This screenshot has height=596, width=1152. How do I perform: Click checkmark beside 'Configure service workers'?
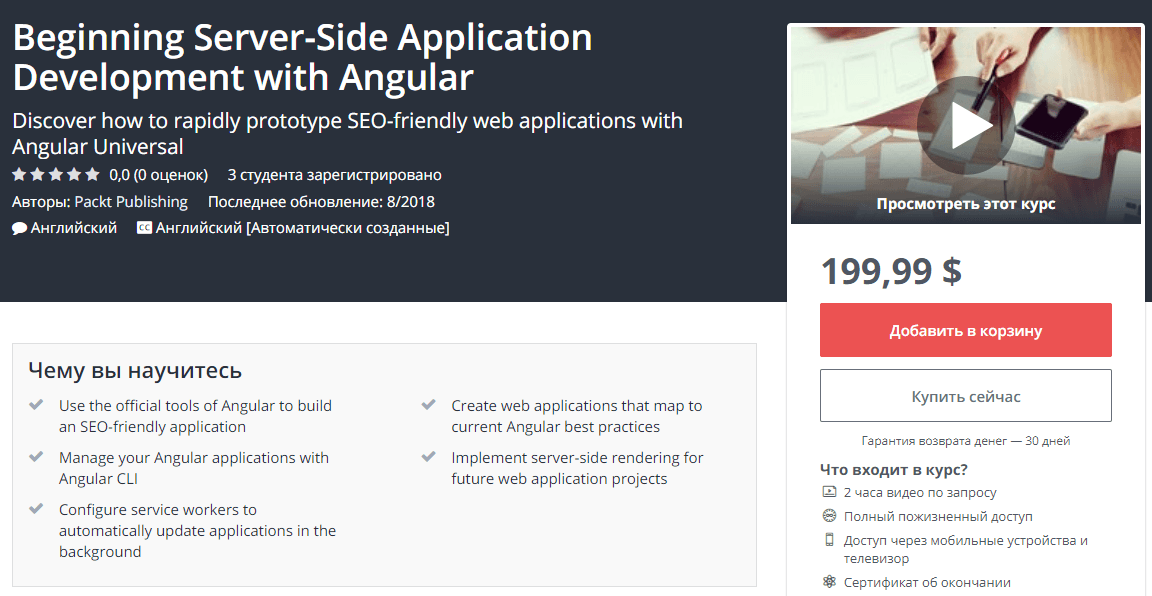tap(35, 509)
